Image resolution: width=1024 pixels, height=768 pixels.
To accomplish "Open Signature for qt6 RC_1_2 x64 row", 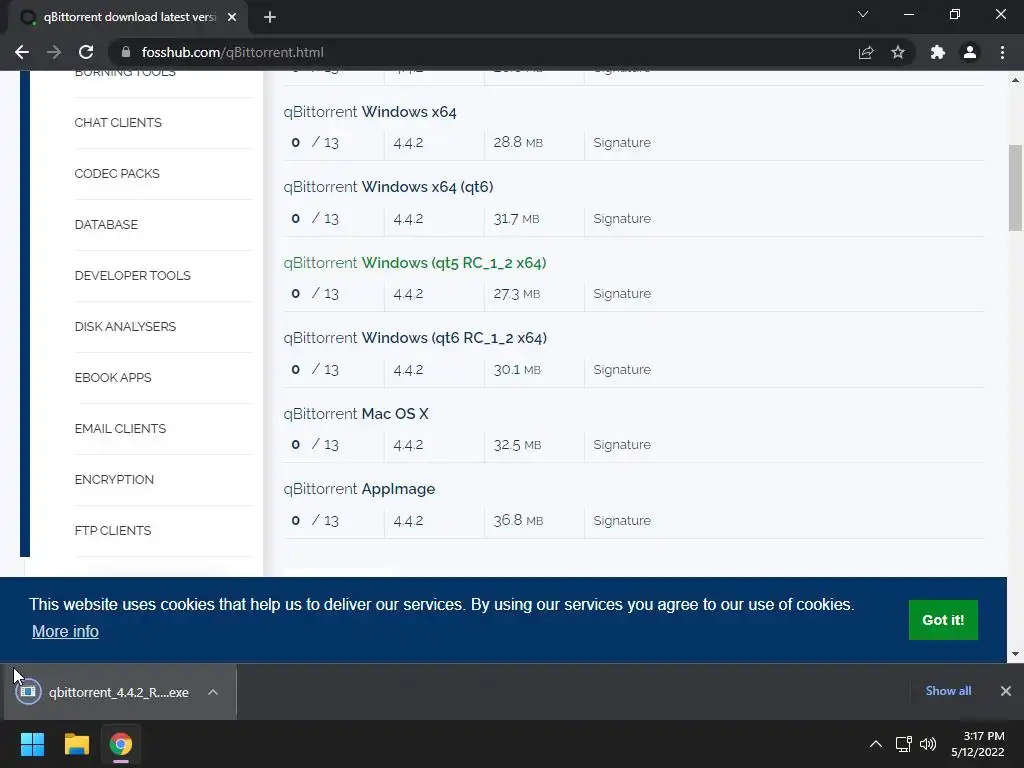I will 622,370.
